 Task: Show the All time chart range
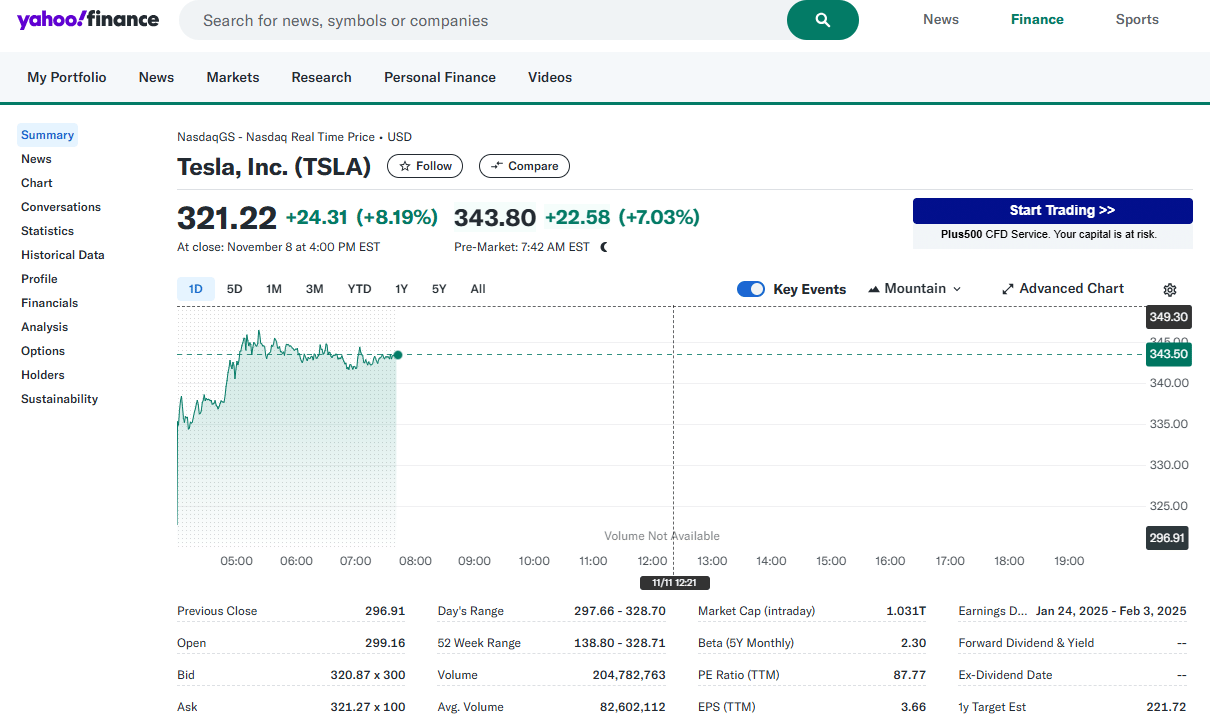478,289
